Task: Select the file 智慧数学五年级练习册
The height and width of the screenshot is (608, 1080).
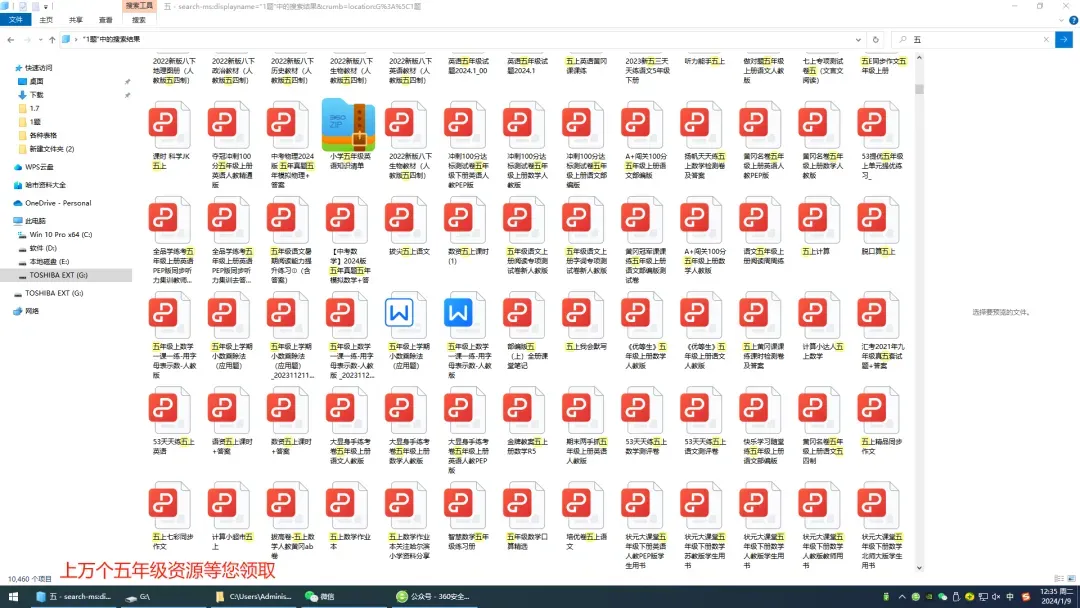Action: (468, 516)
